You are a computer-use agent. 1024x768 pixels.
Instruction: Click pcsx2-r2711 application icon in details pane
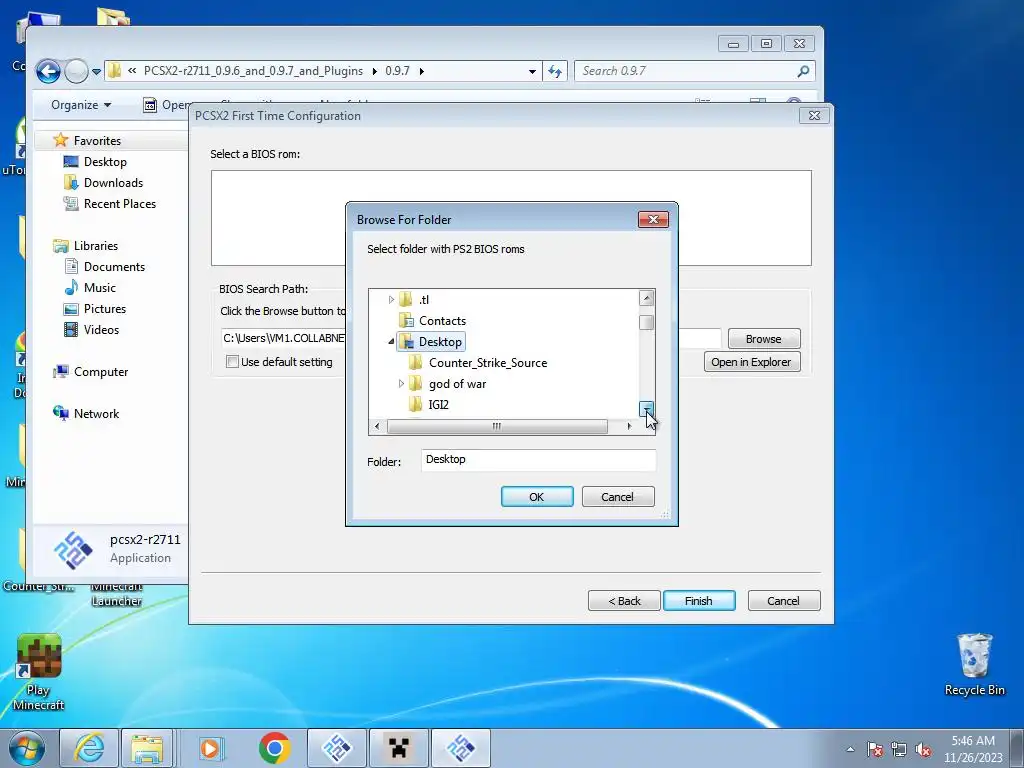(x=72, y=550)
